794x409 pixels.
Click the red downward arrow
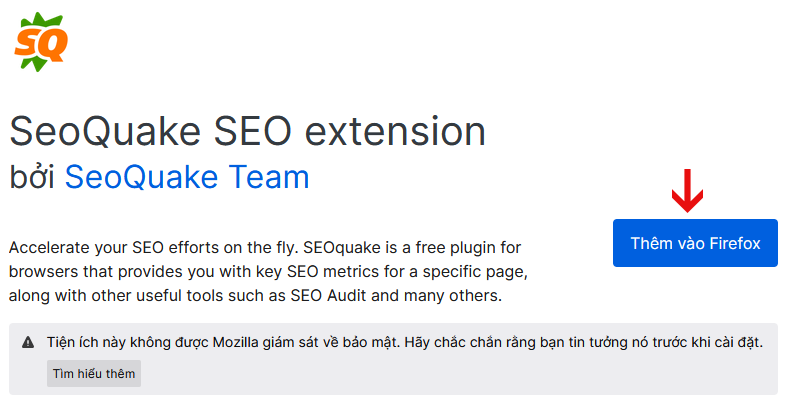[x=686, y=190]
